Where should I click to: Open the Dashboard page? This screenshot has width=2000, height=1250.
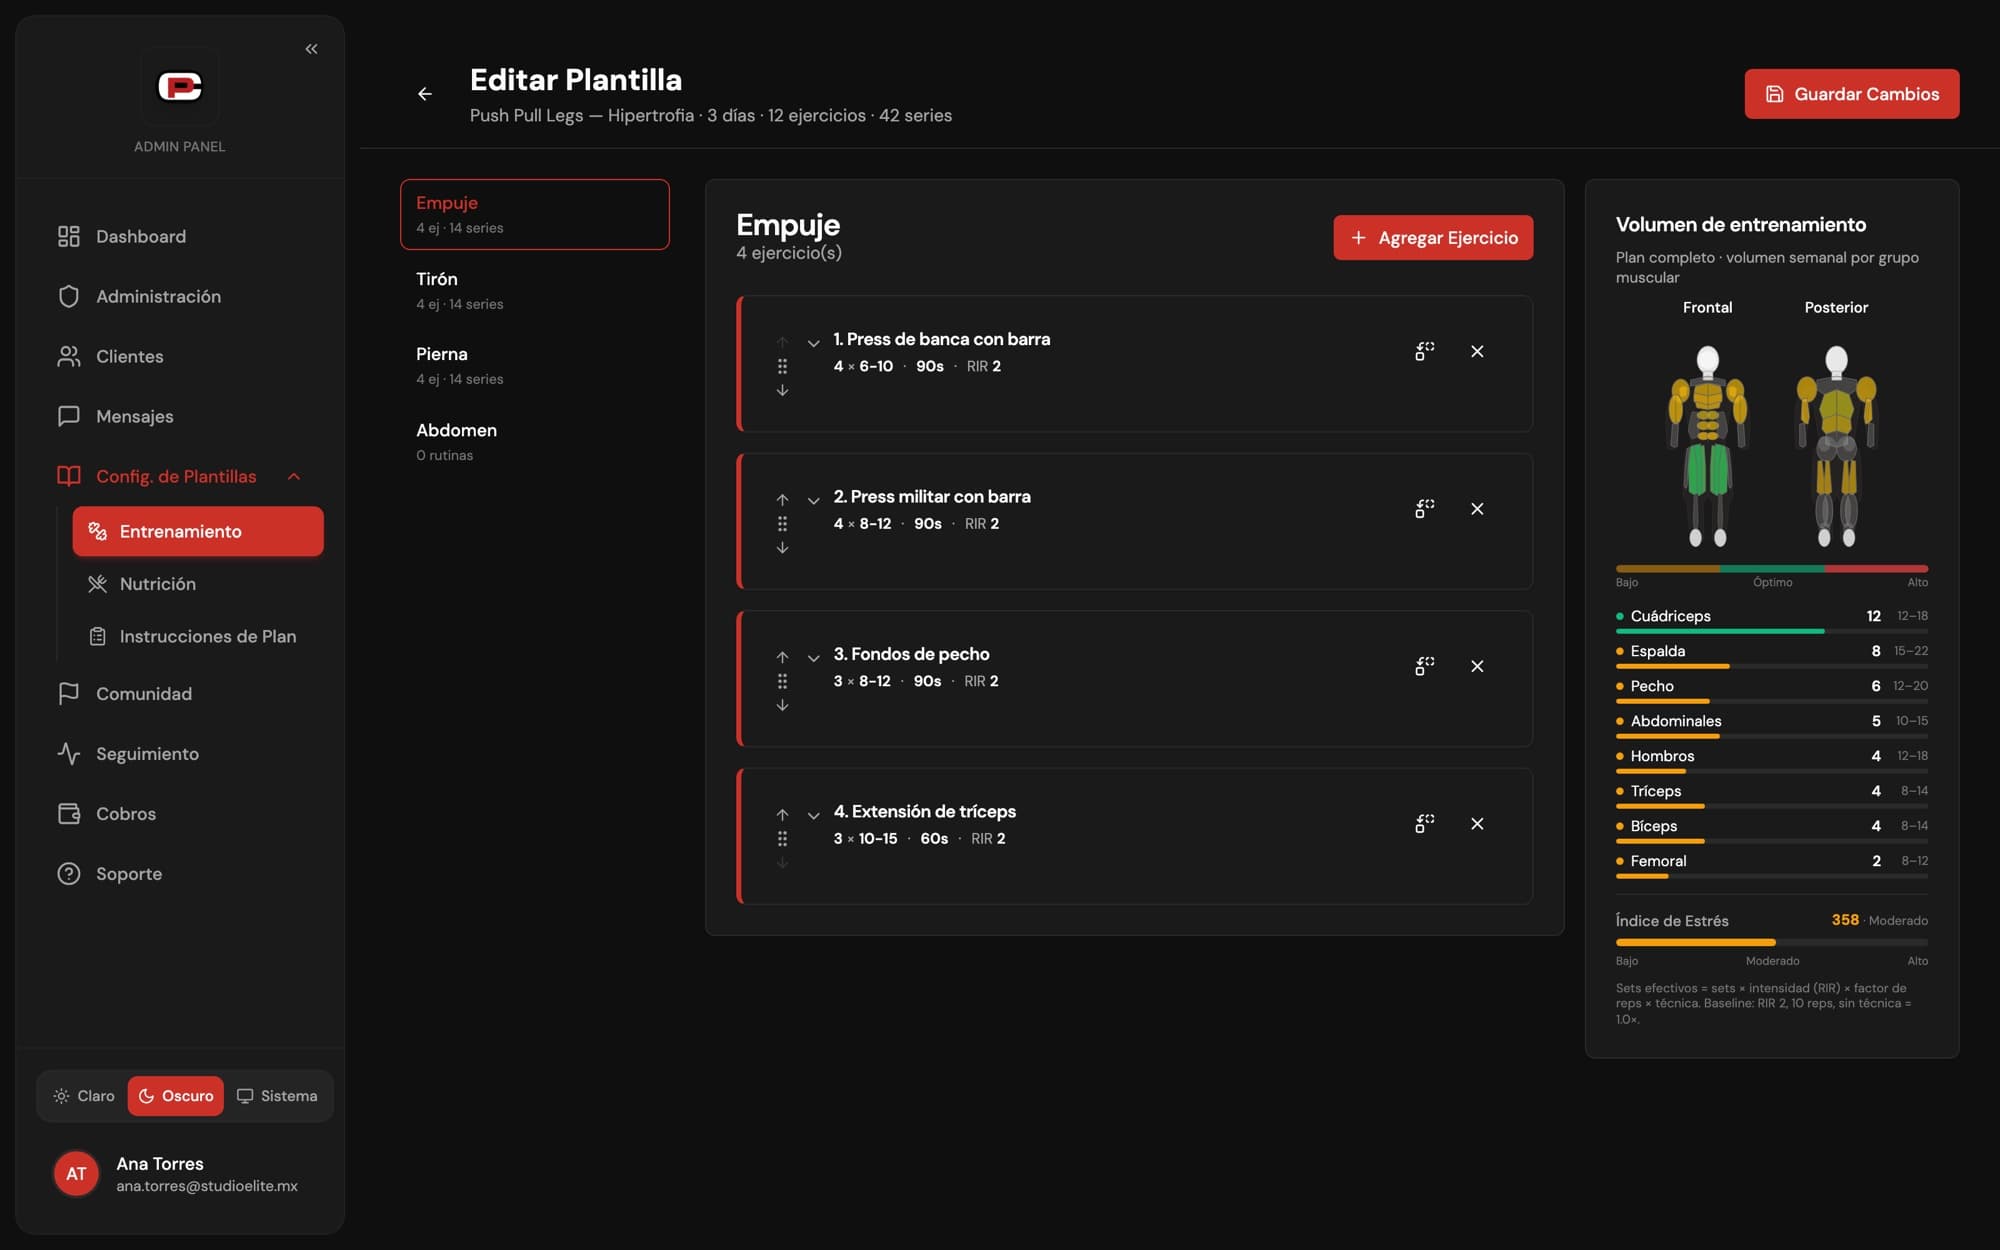(x=180, y=236)
